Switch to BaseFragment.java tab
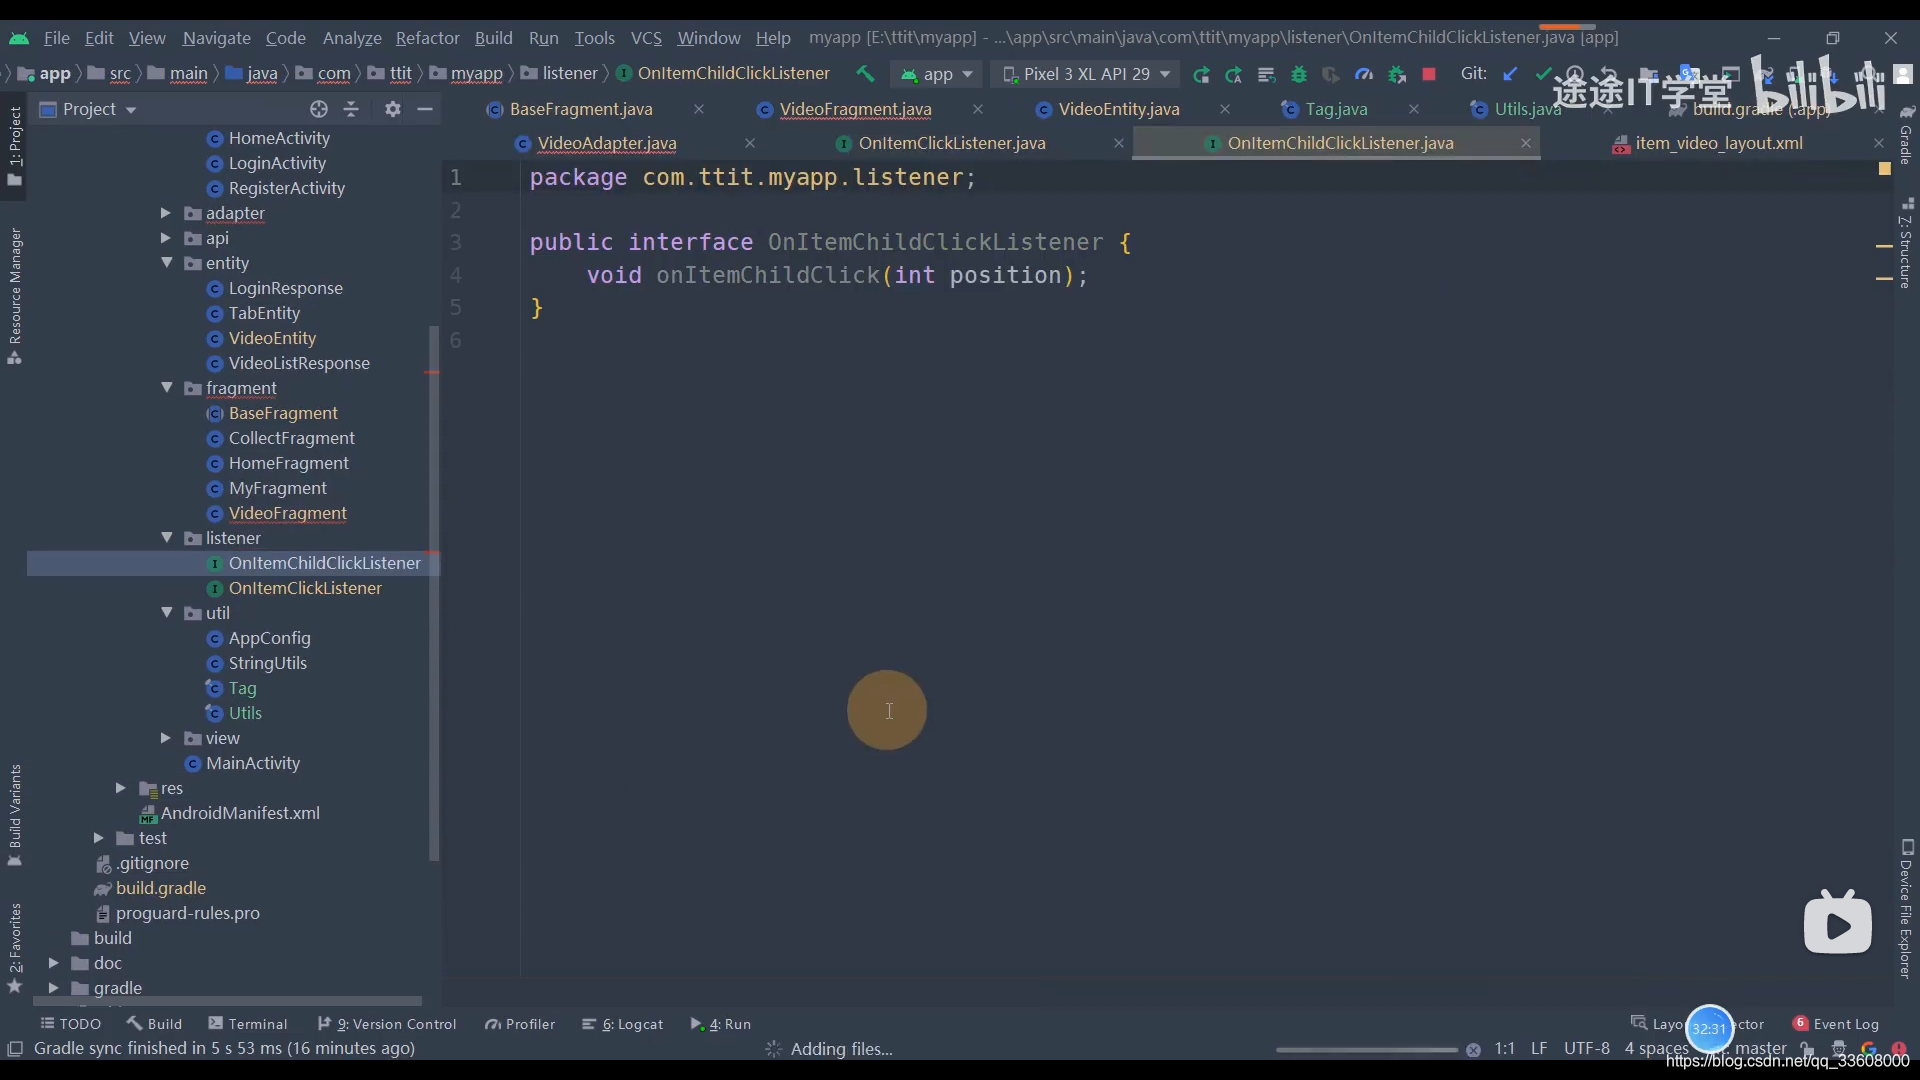Screen dimensions: 1920x1080 [x=581, y=109]
